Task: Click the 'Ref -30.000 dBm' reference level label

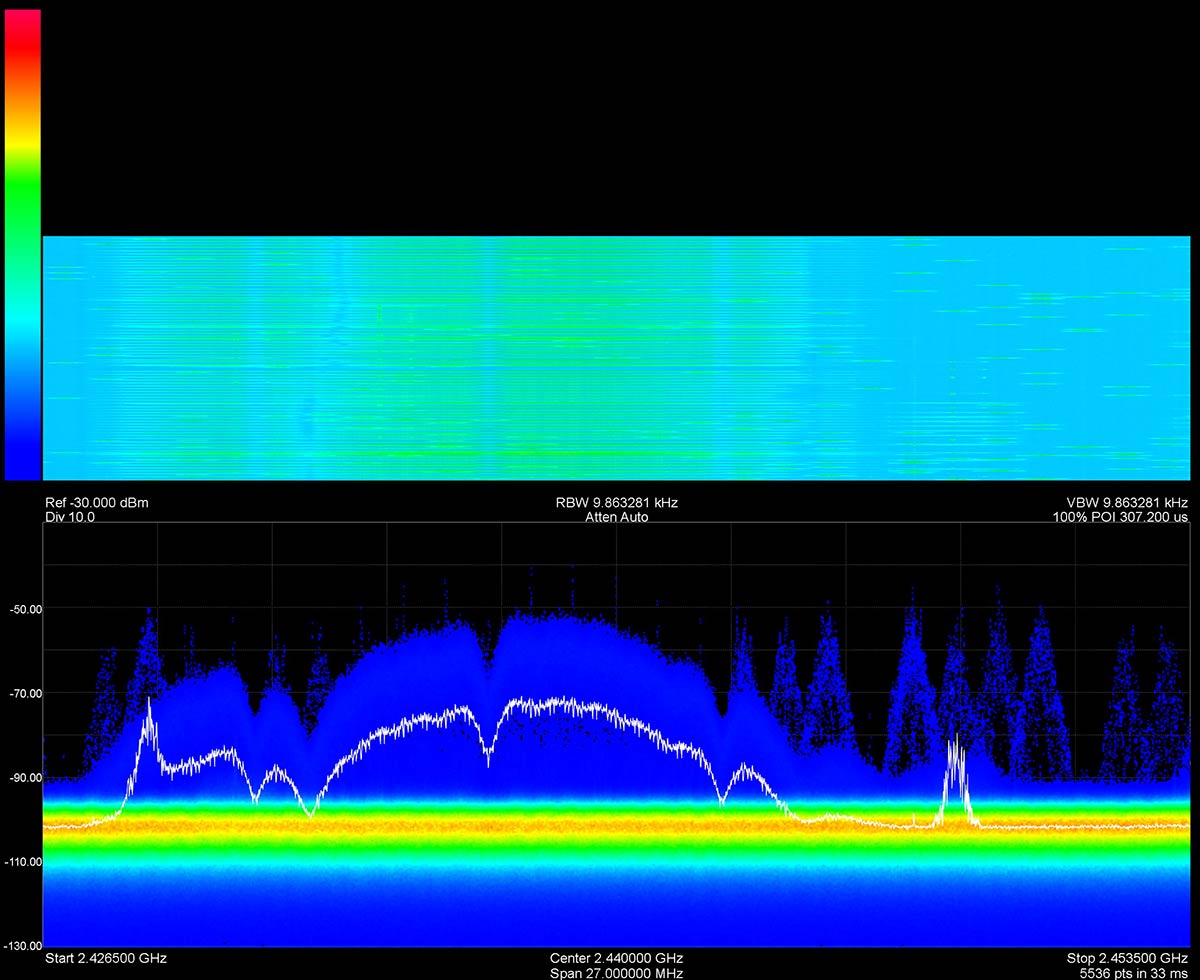Action: click(97, 502)
